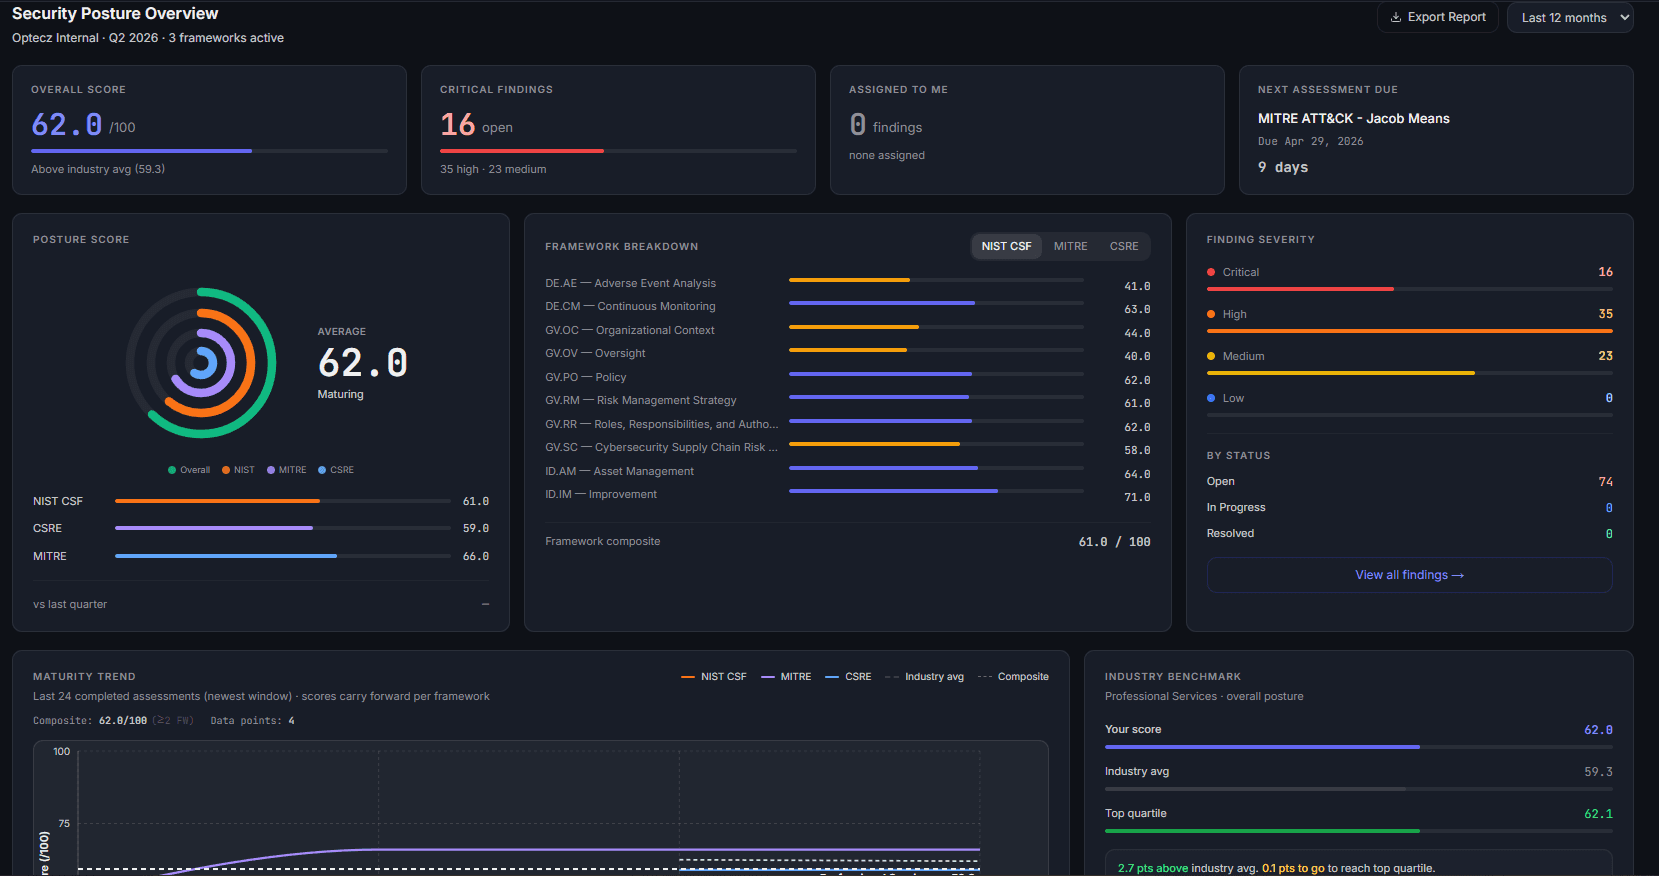Select the GV.SC Cybersecurity Supply Chain row
This screenshot has width=1659, height=876.
tap(848, 448)
